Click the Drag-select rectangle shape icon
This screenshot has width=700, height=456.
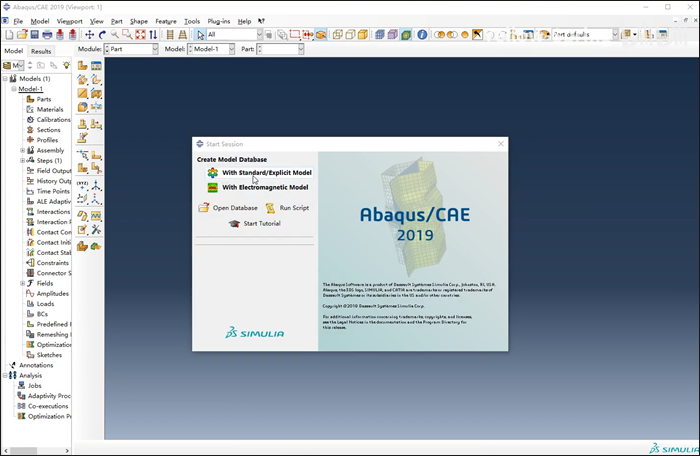(295, 34)
